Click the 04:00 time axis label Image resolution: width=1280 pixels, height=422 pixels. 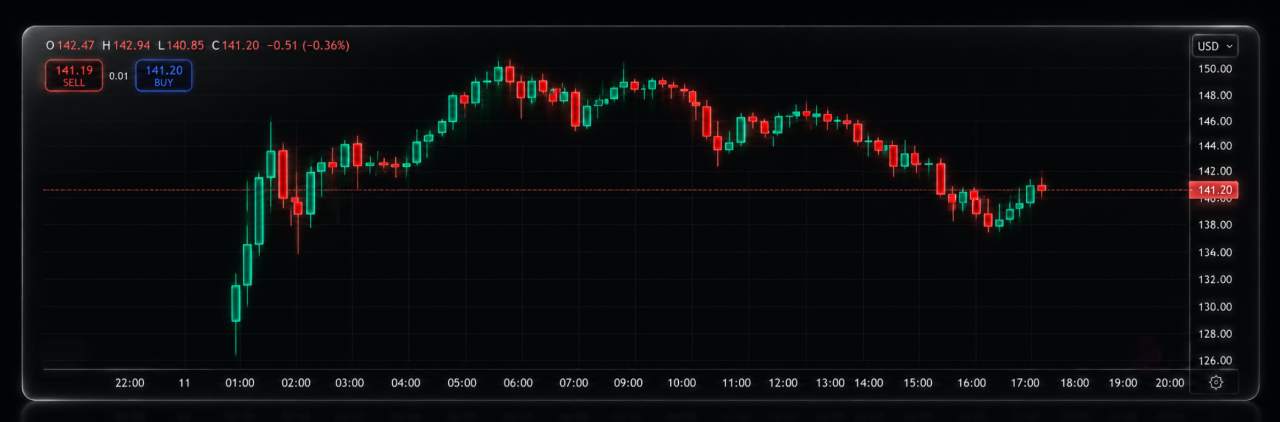[x=405, y=383]
